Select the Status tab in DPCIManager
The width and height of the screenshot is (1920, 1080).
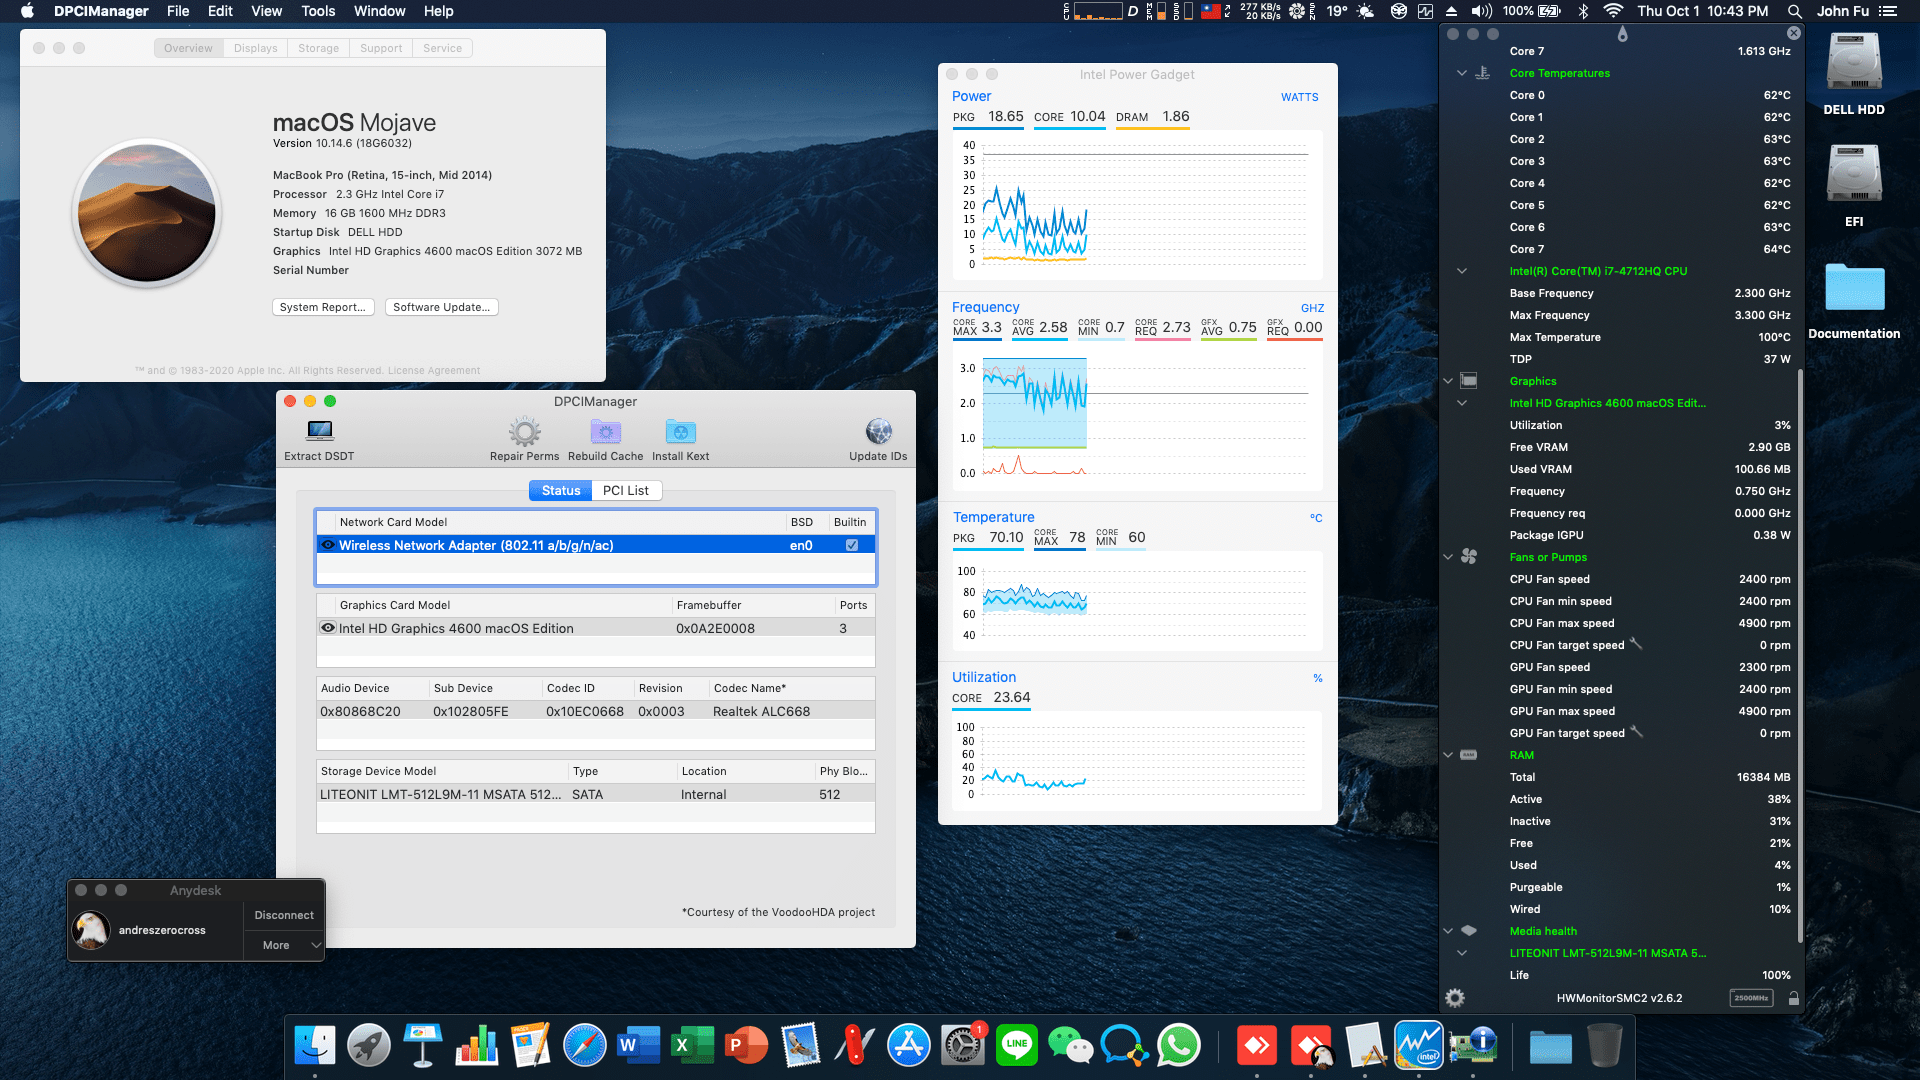560,490
